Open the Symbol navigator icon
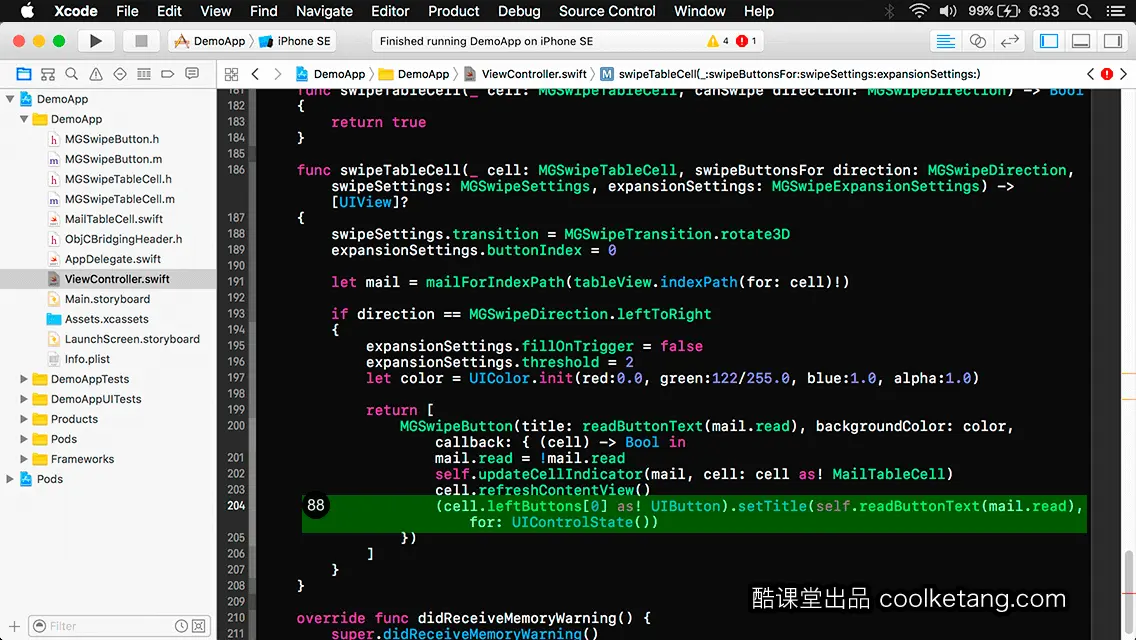 [48, 74]
